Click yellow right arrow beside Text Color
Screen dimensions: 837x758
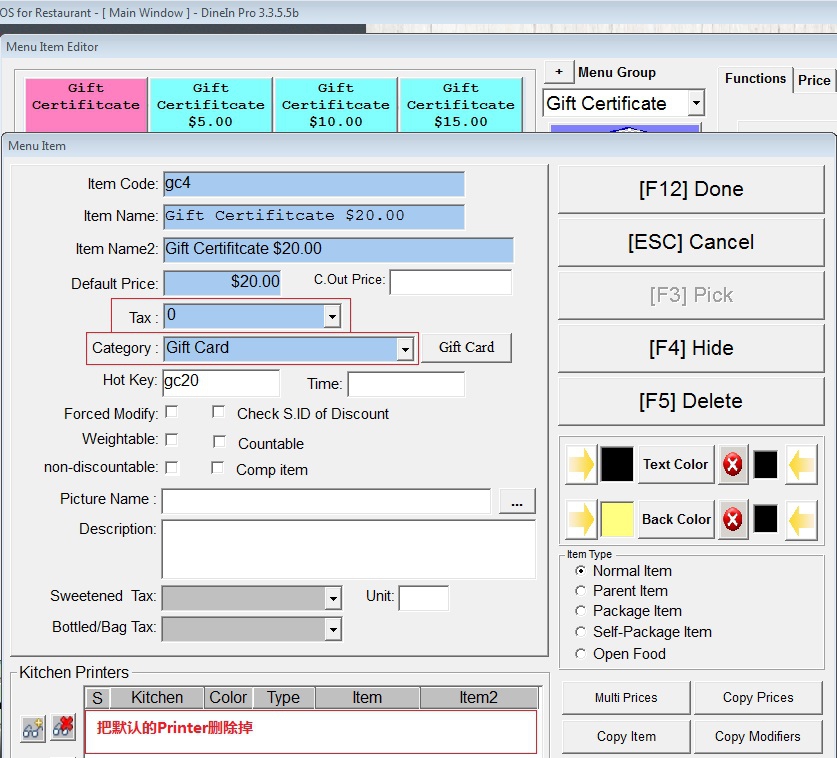581,464
